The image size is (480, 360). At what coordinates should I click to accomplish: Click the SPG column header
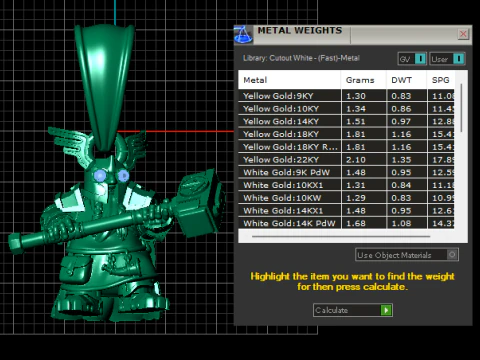441,80
